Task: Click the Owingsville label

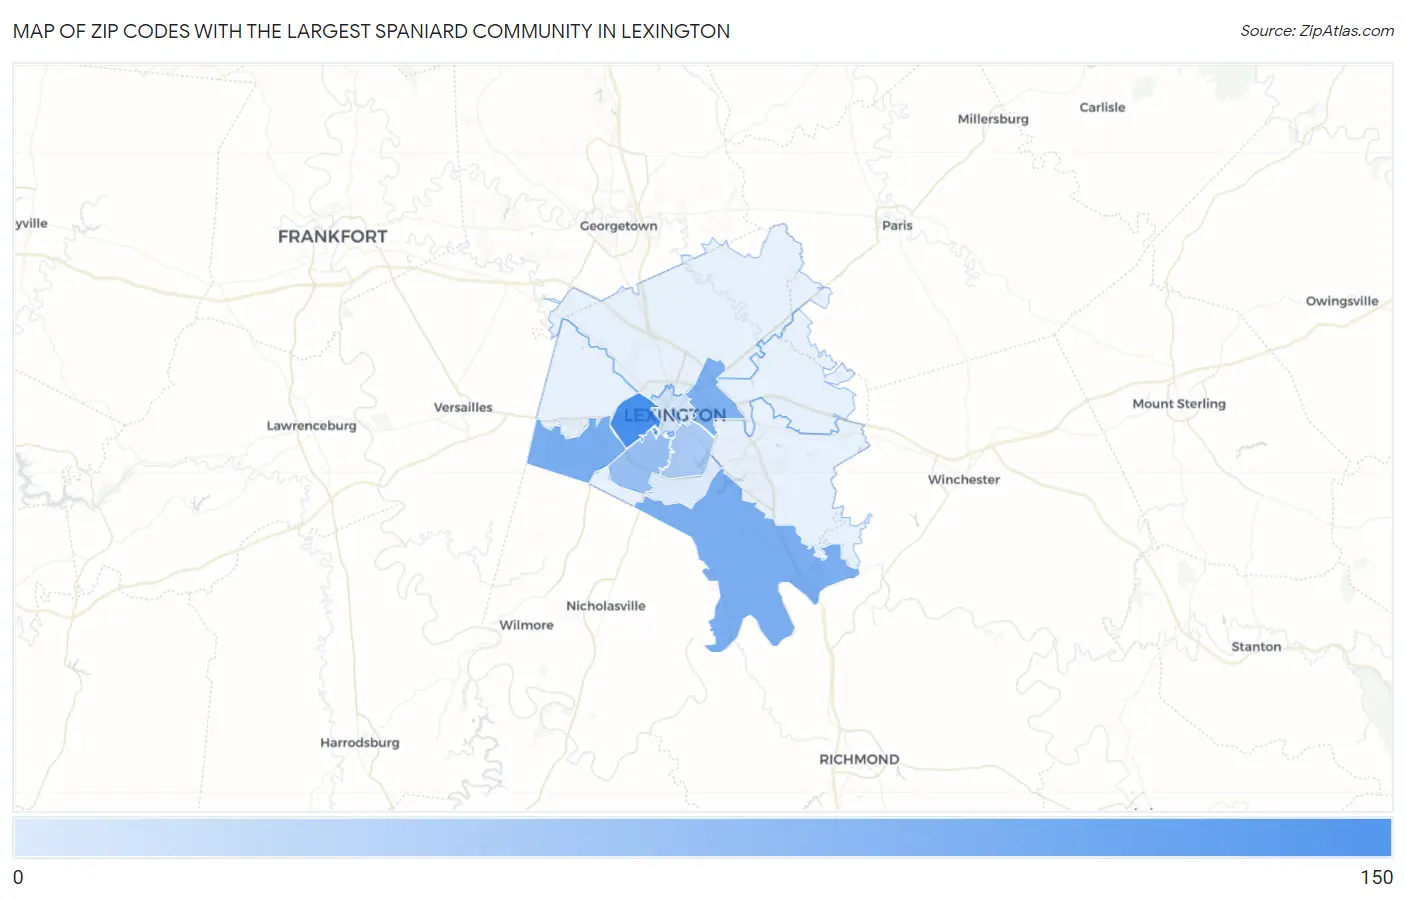Action: 1342,301
